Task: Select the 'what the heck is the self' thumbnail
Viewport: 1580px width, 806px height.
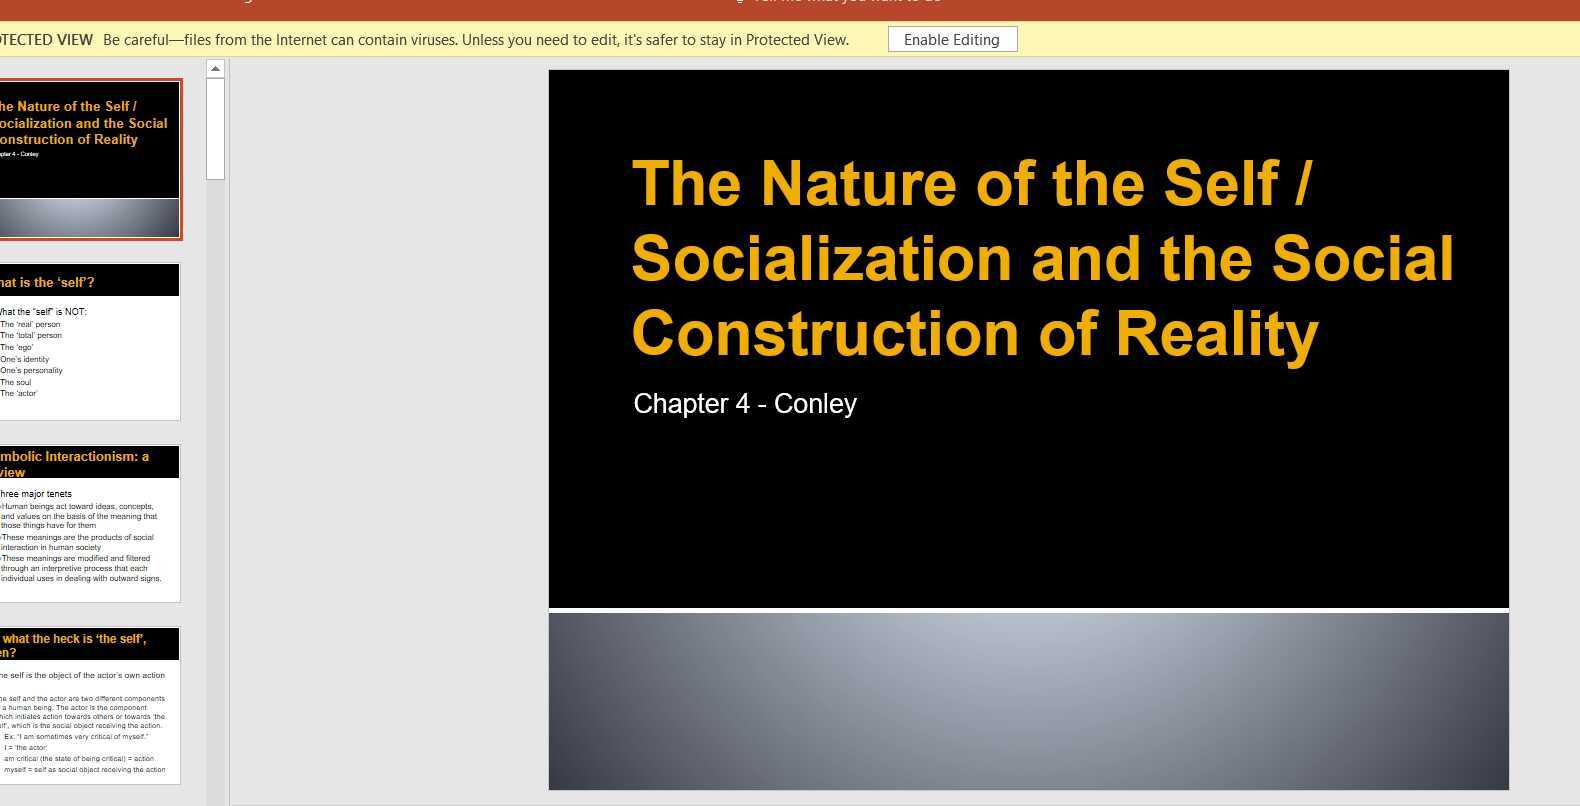Action: 90,706
